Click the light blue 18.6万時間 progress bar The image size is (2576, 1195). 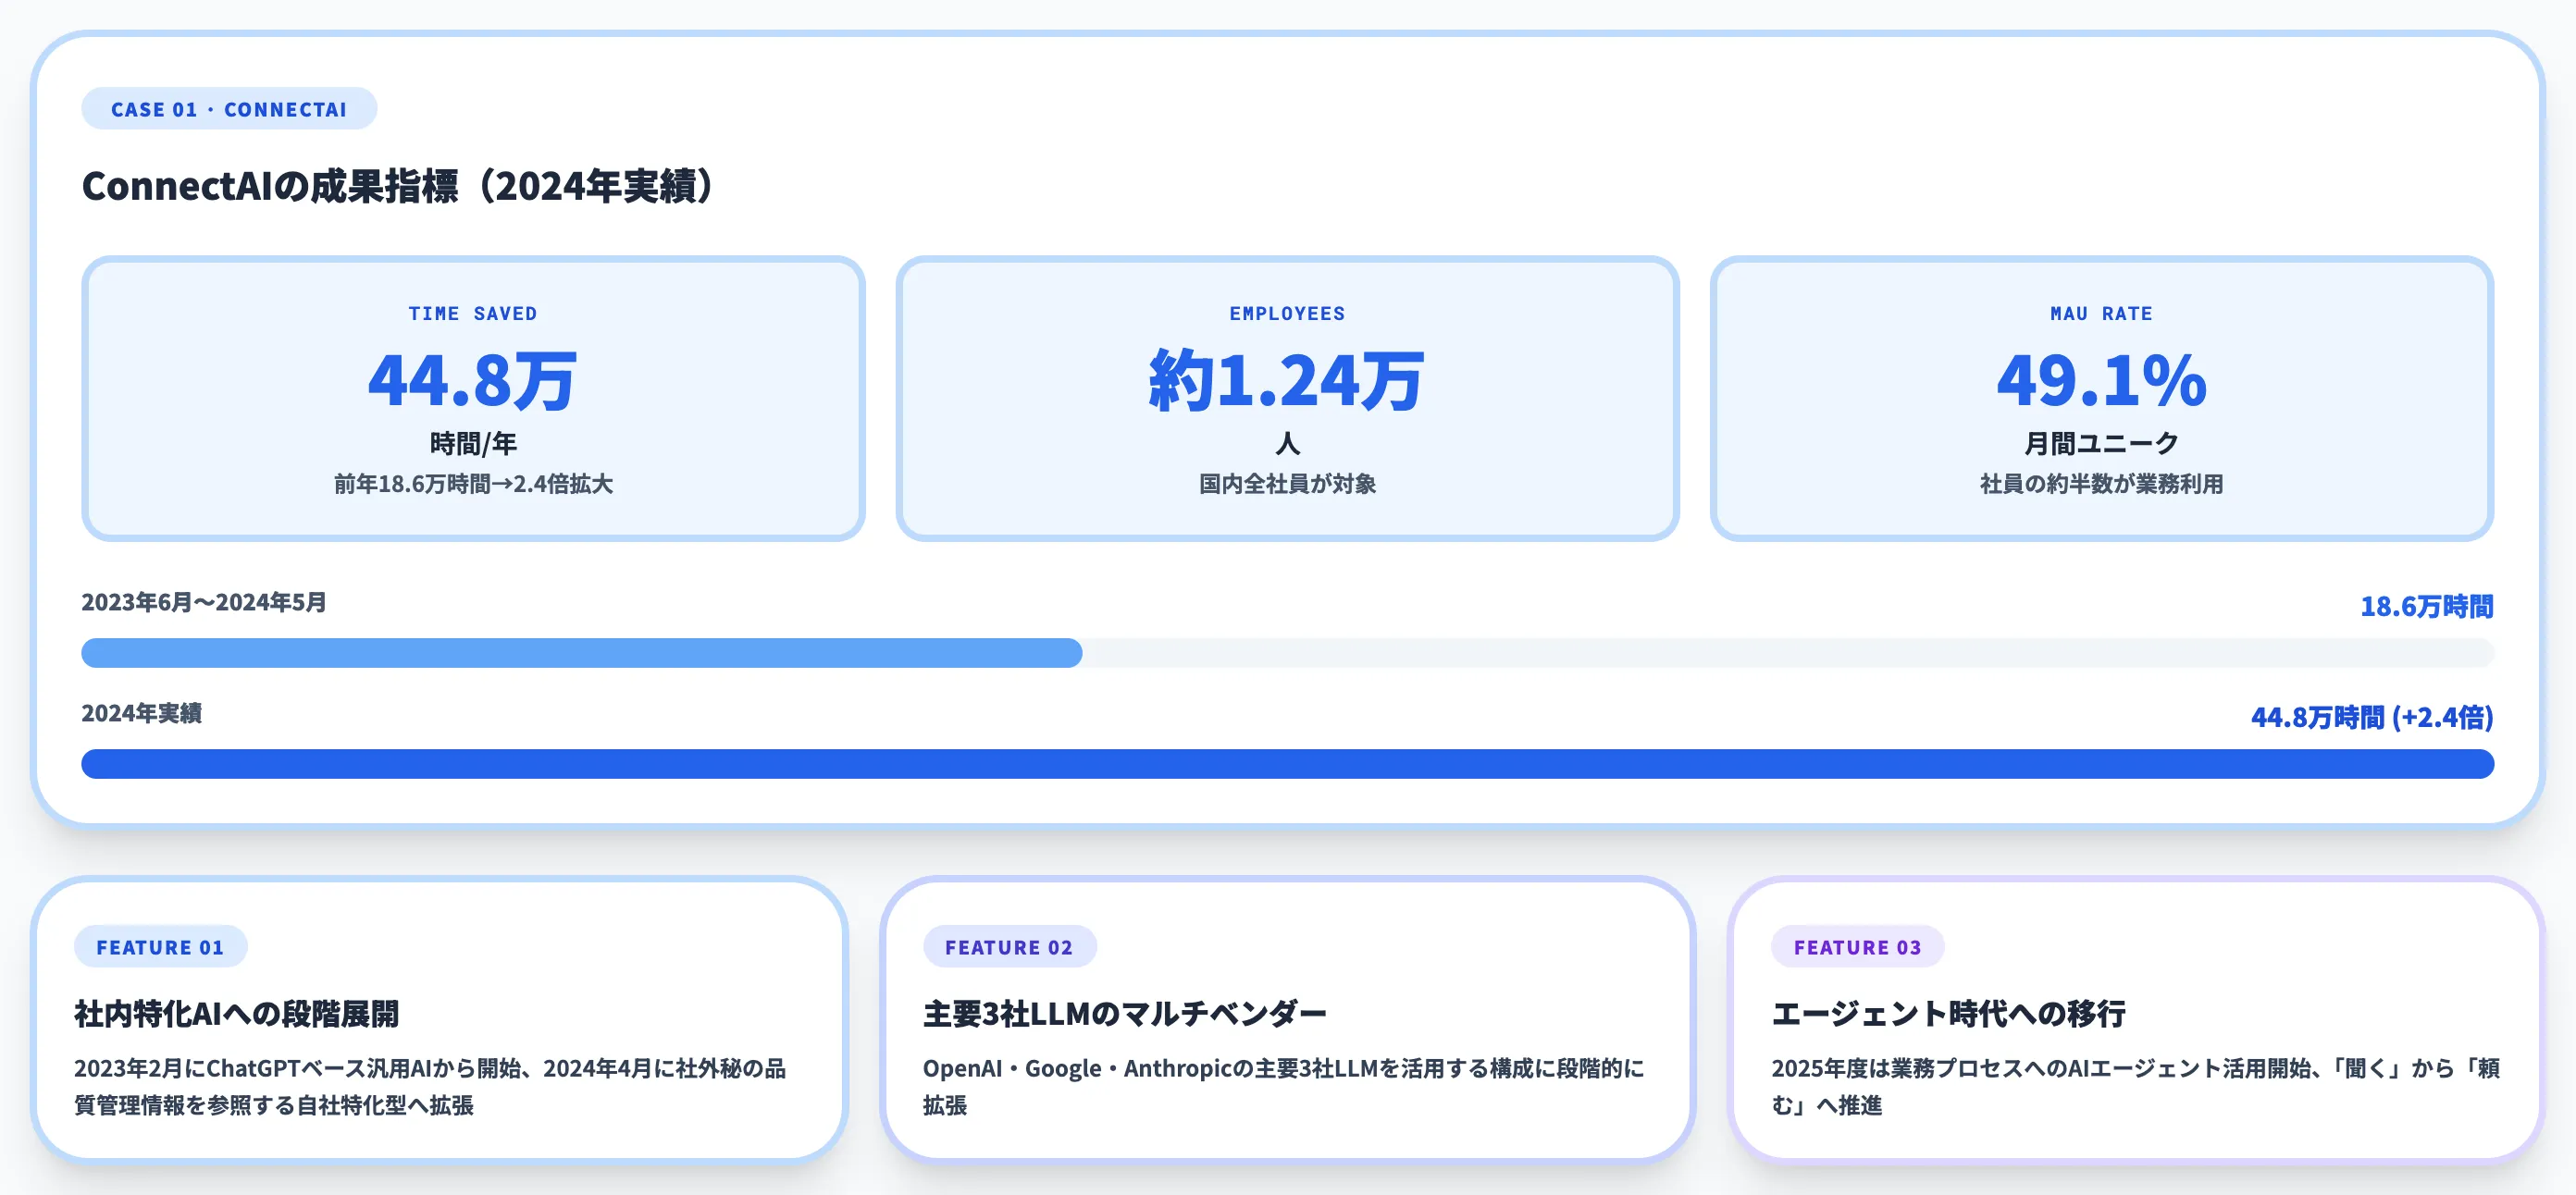click(x=582, y=653)
